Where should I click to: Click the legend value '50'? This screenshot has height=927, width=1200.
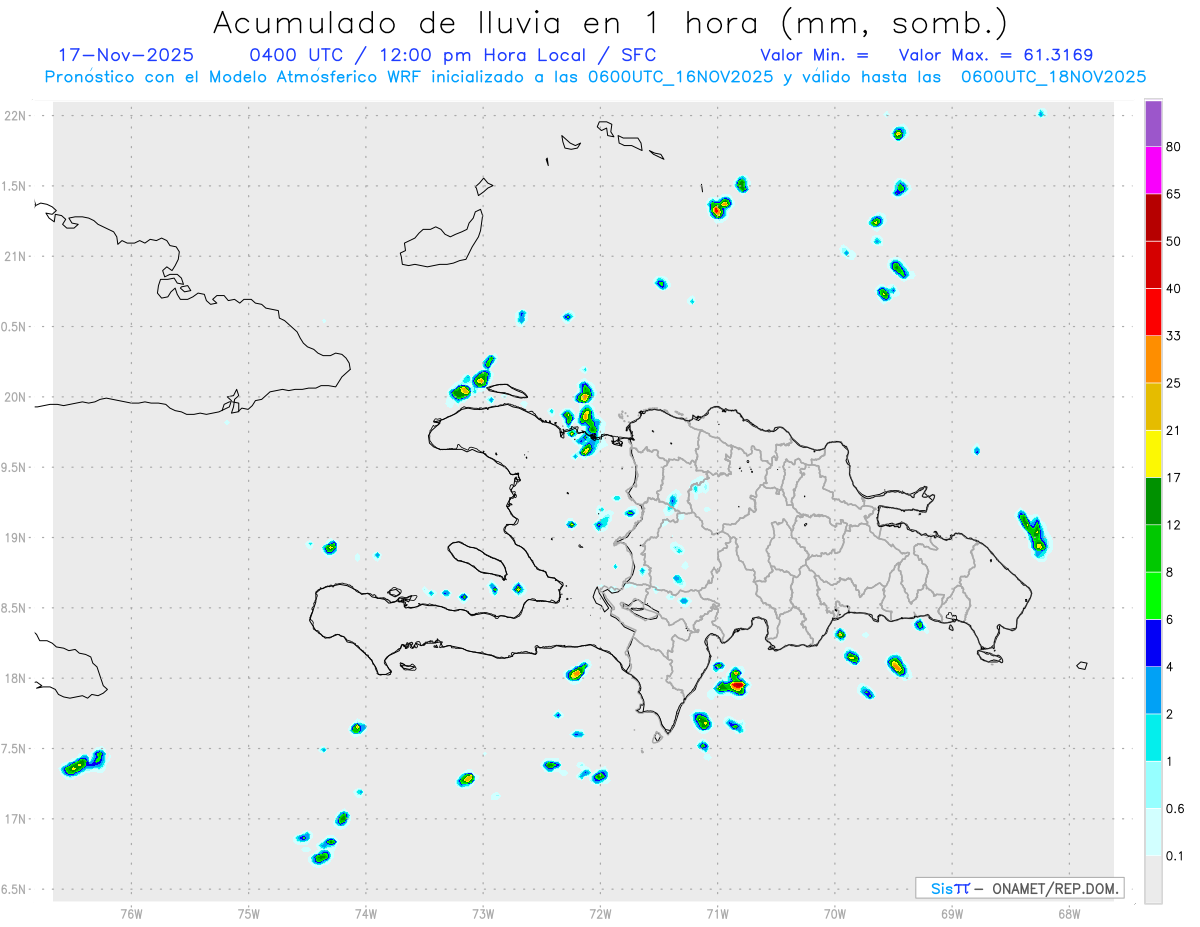(x=1174, y=241)
